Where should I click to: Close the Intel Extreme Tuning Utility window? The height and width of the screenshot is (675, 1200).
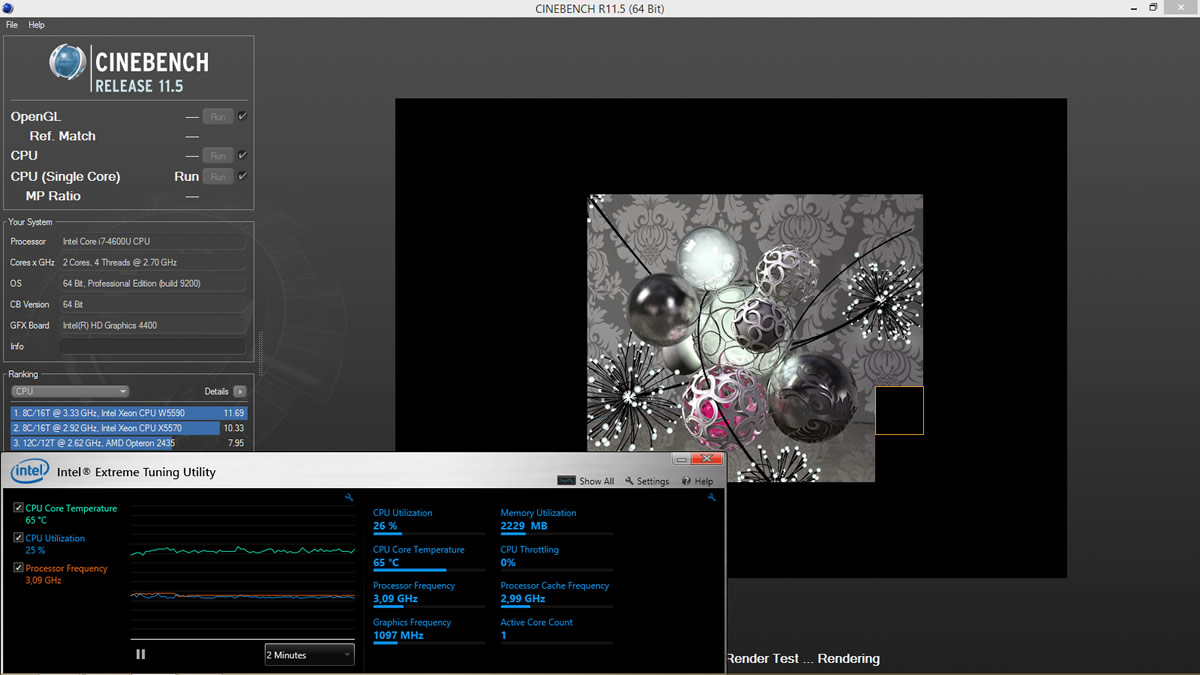[x=708, y=458]
